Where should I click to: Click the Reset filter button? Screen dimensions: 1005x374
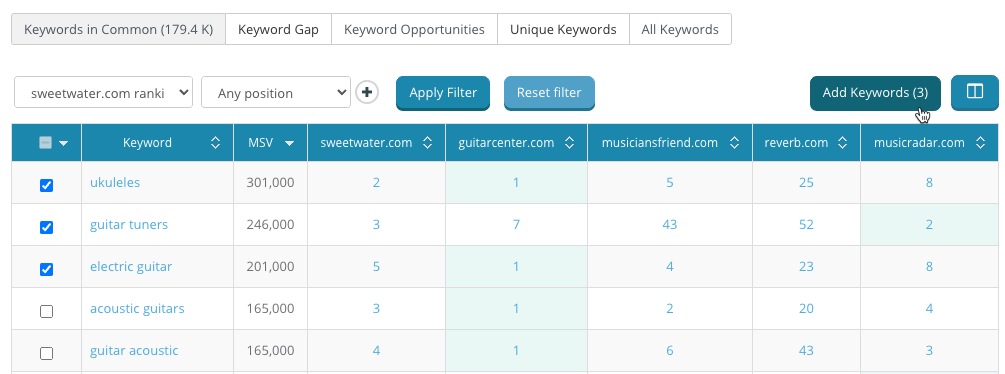coord(549,93)
